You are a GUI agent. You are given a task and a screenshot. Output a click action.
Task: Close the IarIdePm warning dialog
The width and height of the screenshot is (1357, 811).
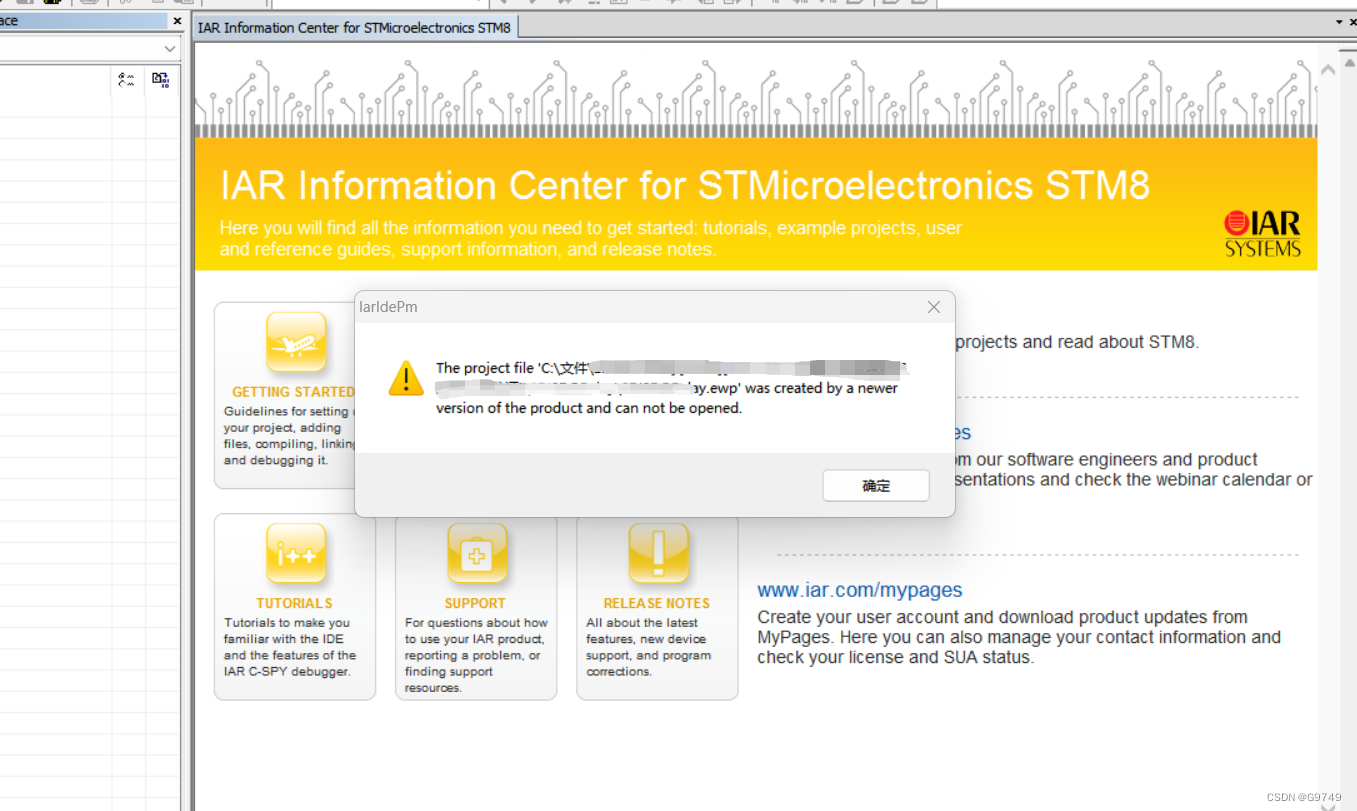point(934,307)
